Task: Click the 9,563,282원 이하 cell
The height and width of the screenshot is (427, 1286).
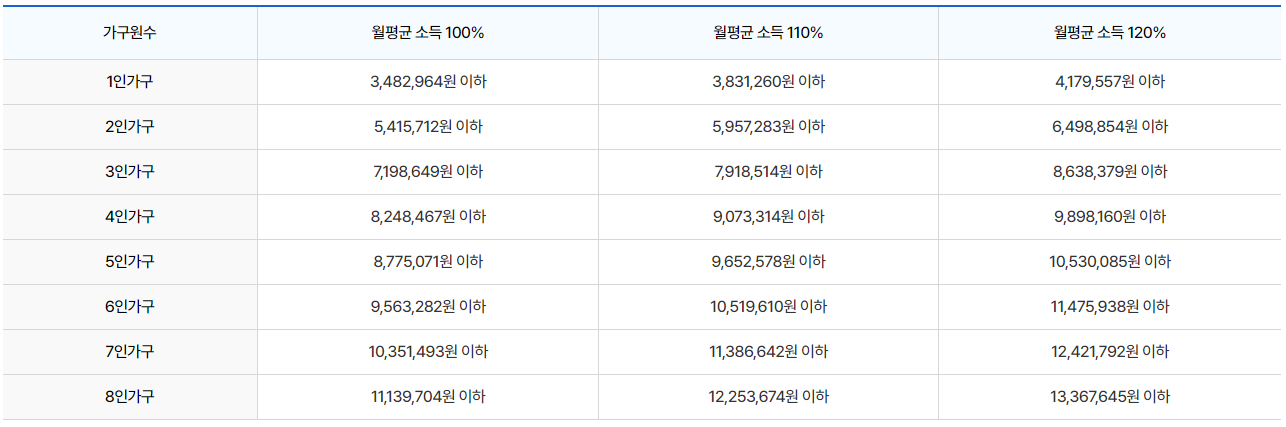Action: [x=428, y=307]
